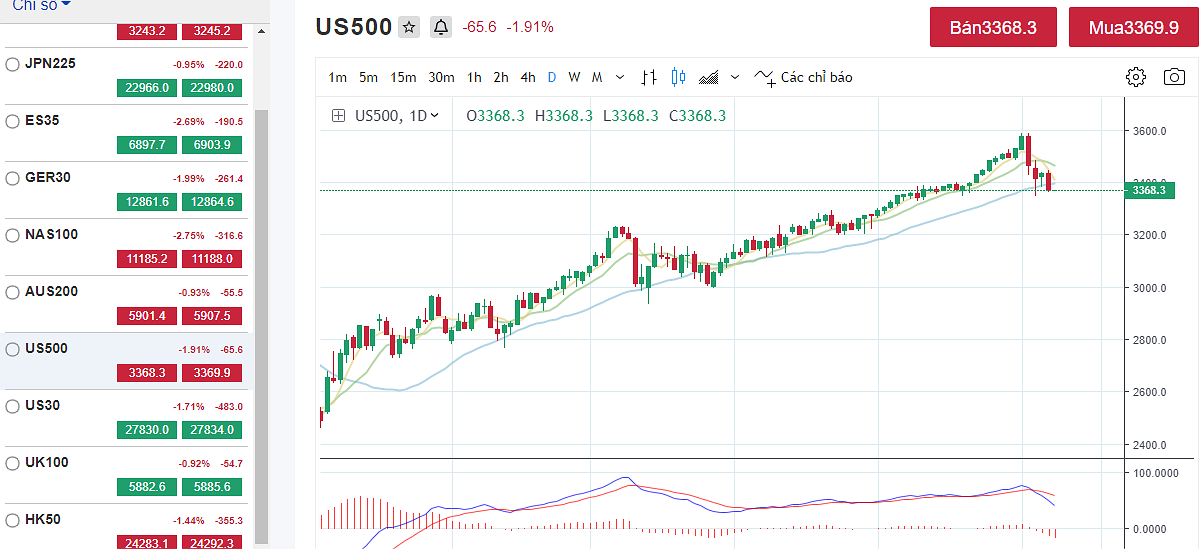1202x549 pixels.
Task: Click the plus box icon beside US500, 1D
Action: click(x=338, y=116)
